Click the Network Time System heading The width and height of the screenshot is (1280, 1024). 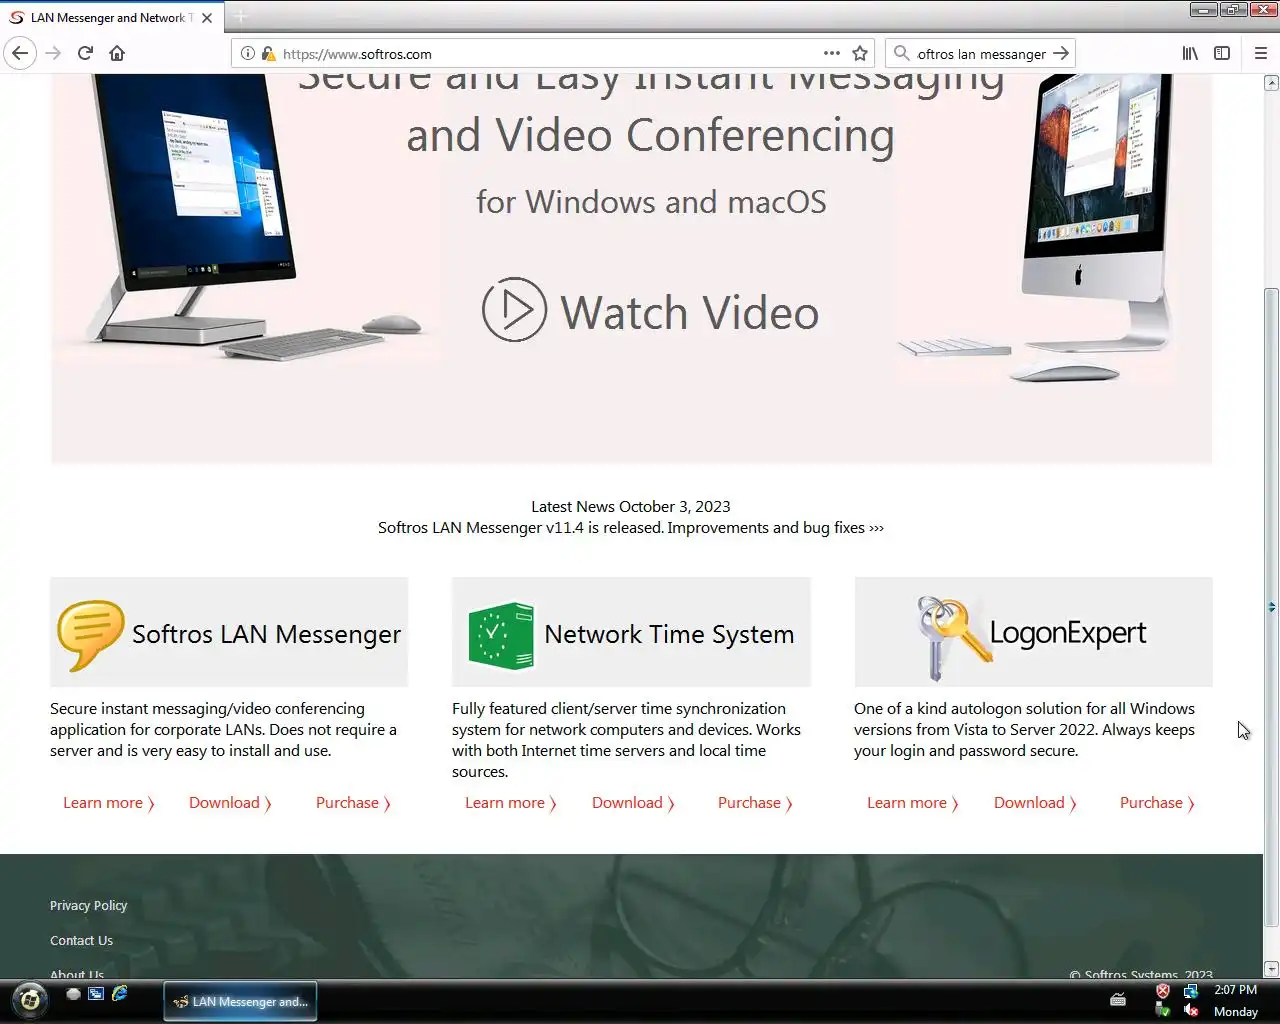(x=669, y=635)
